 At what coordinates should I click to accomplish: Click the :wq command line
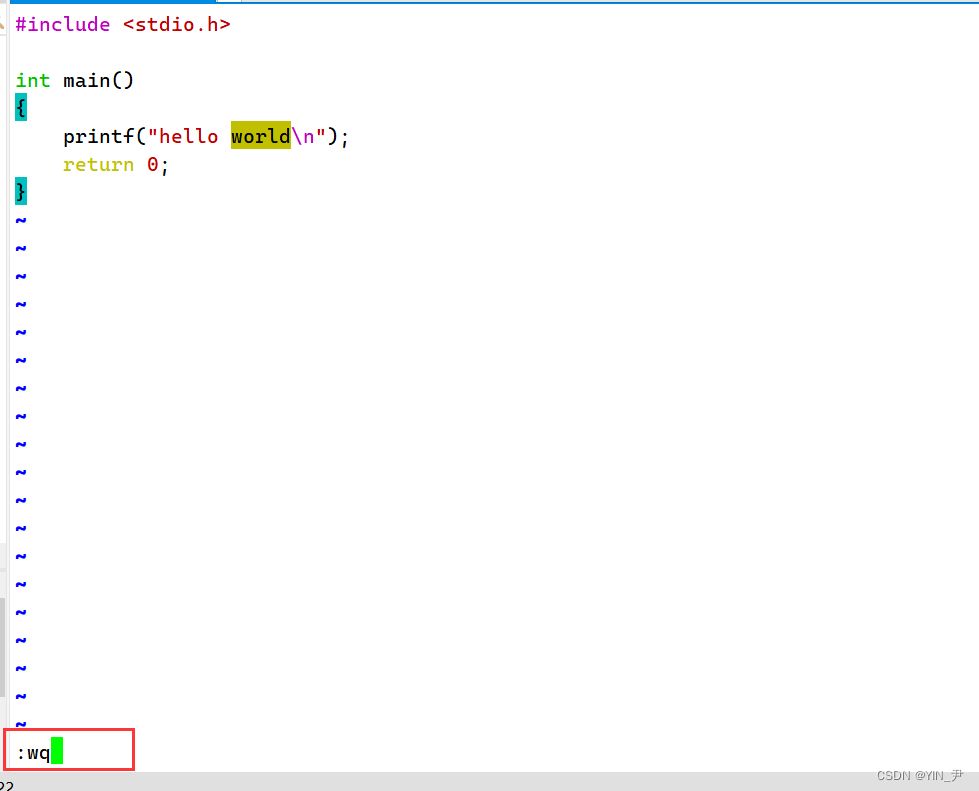(x=33, y=752)
